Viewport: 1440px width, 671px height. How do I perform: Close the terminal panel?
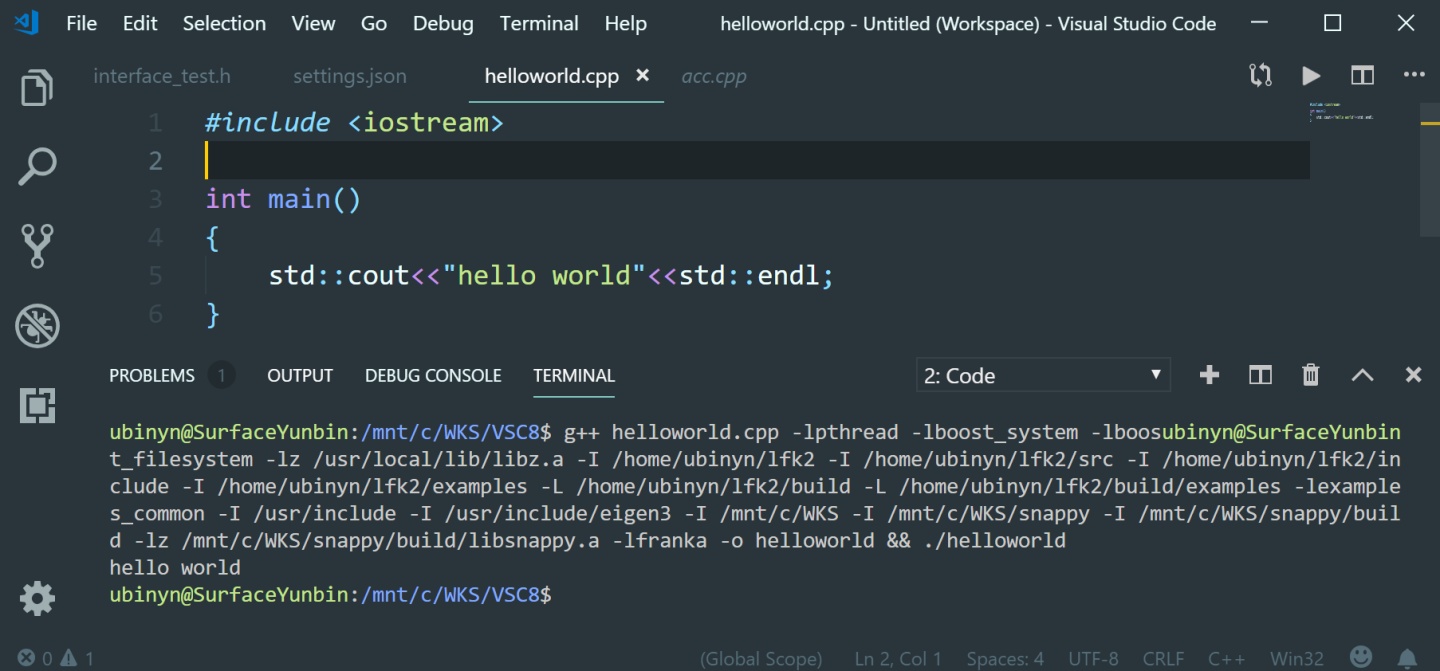(1413, 375)
